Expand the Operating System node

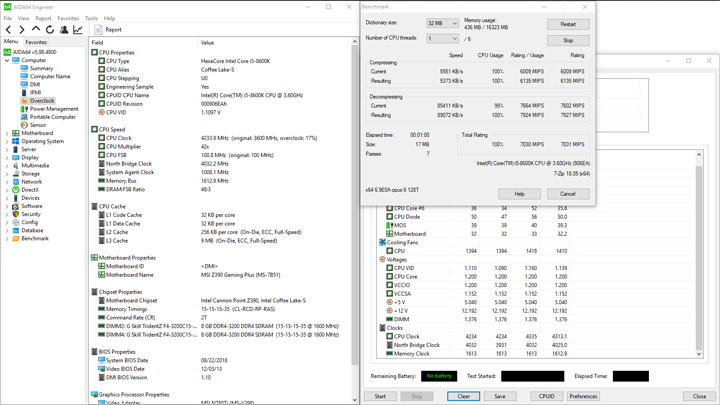tap(7, 141)
